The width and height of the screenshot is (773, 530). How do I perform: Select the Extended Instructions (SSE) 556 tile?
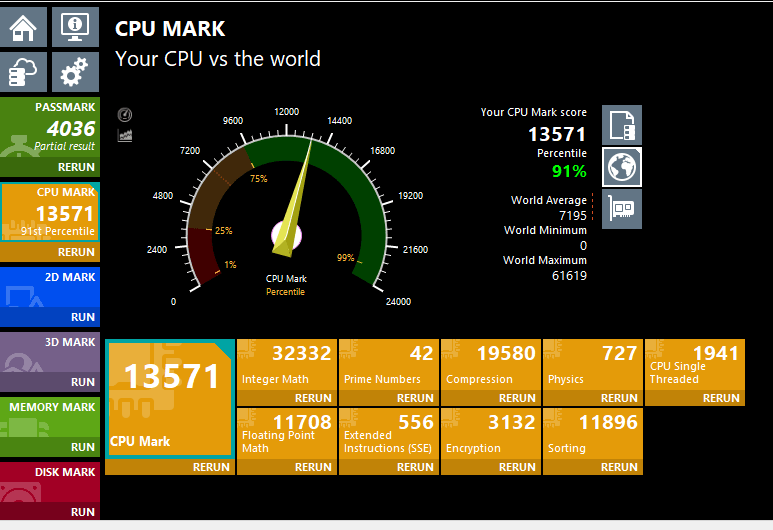pos(389,434)
